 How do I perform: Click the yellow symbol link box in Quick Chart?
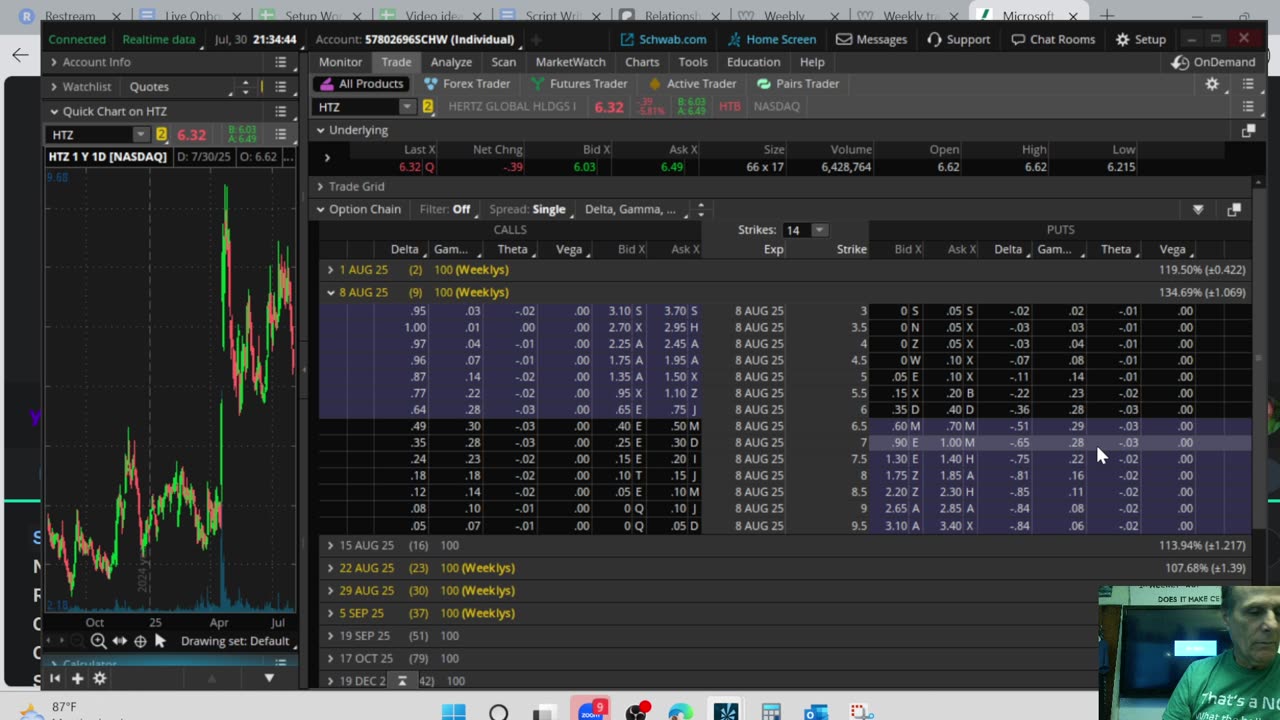click(161, 135)
